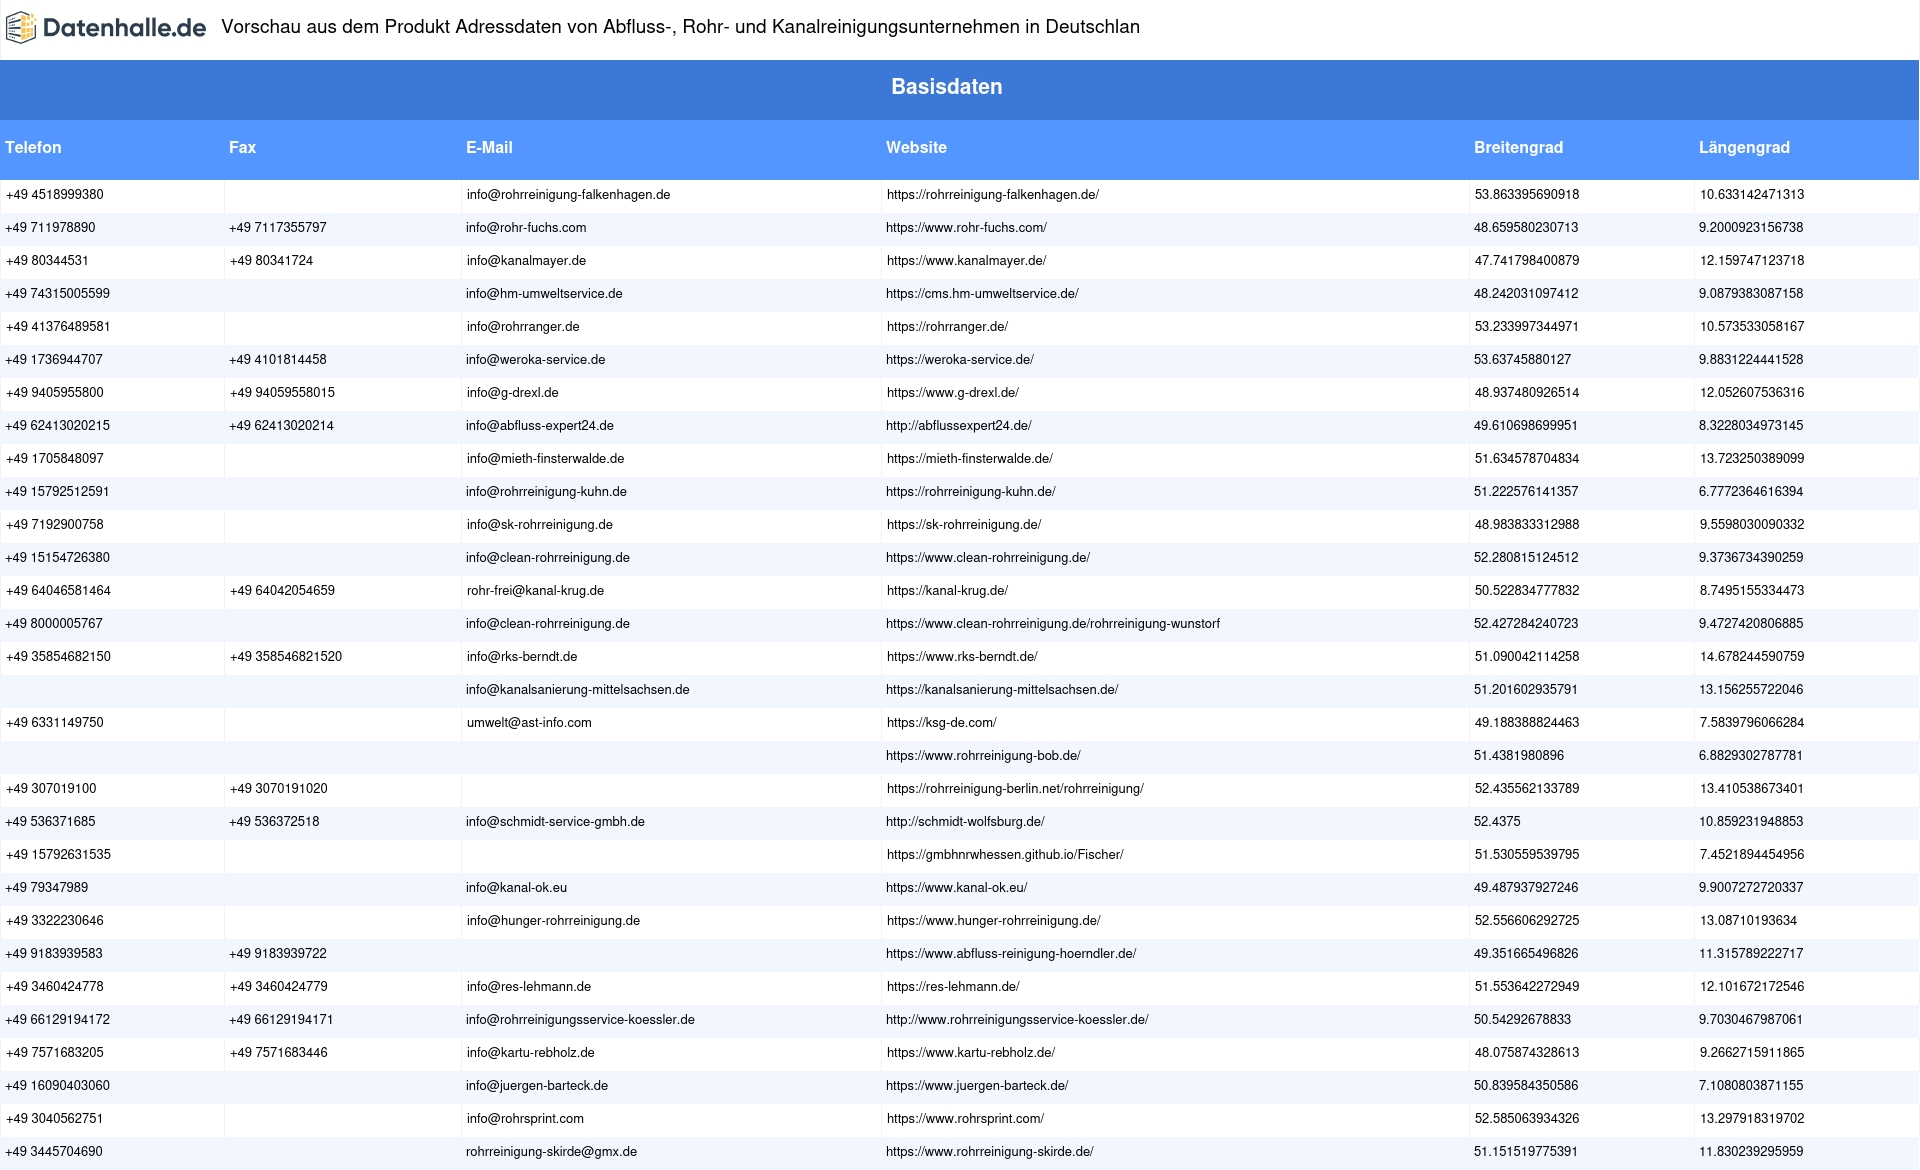Click website https://www.juergen-barteck.de/
Screen dimensions: 1920x1170
[x=977, y=1086]
